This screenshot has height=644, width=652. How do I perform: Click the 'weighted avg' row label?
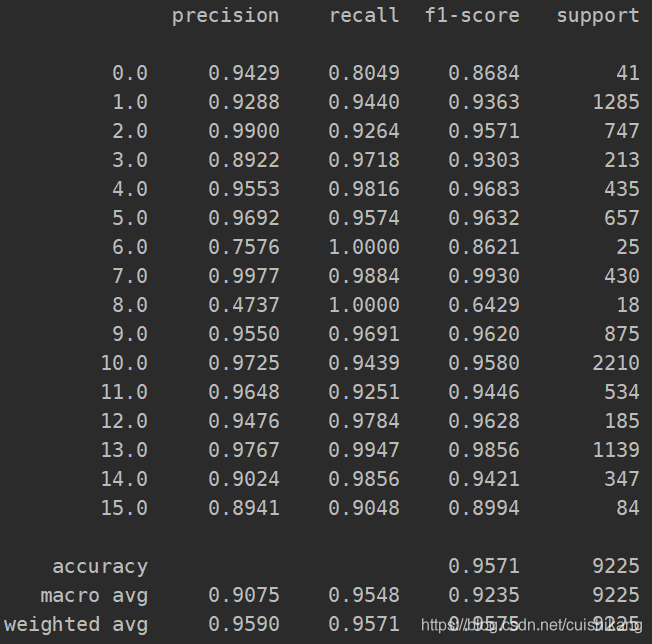[x=76, y=625]
